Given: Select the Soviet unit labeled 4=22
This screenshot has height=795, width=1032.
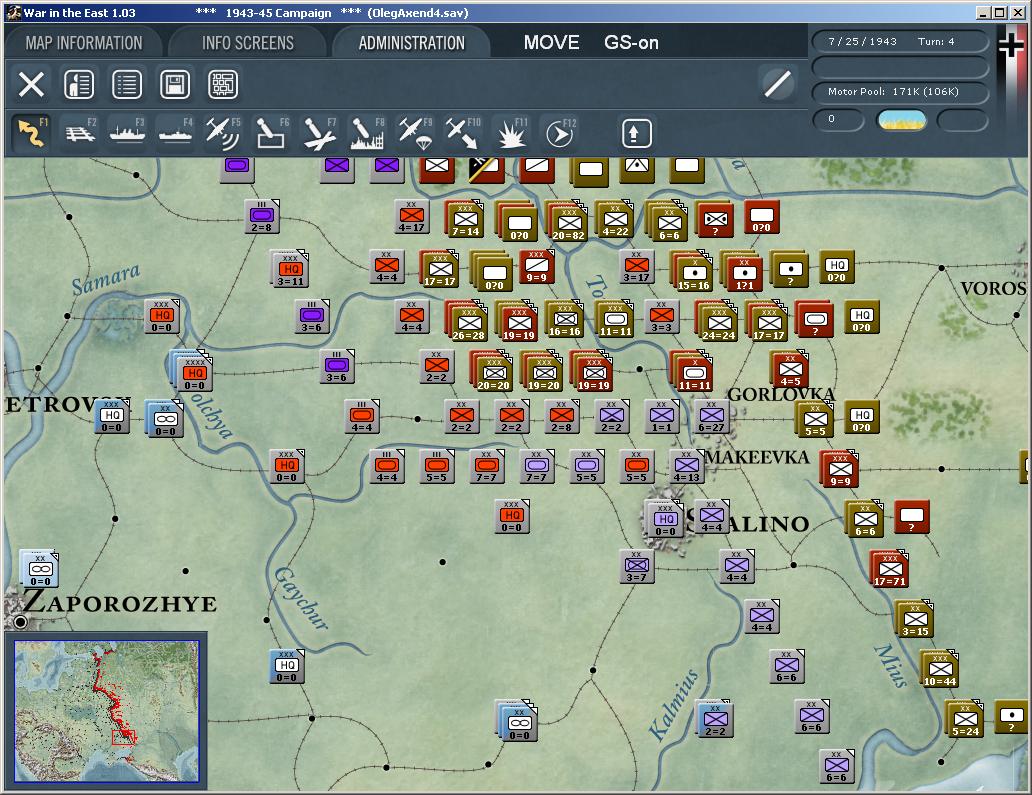Looking at the screenshot, I should 615,218.
